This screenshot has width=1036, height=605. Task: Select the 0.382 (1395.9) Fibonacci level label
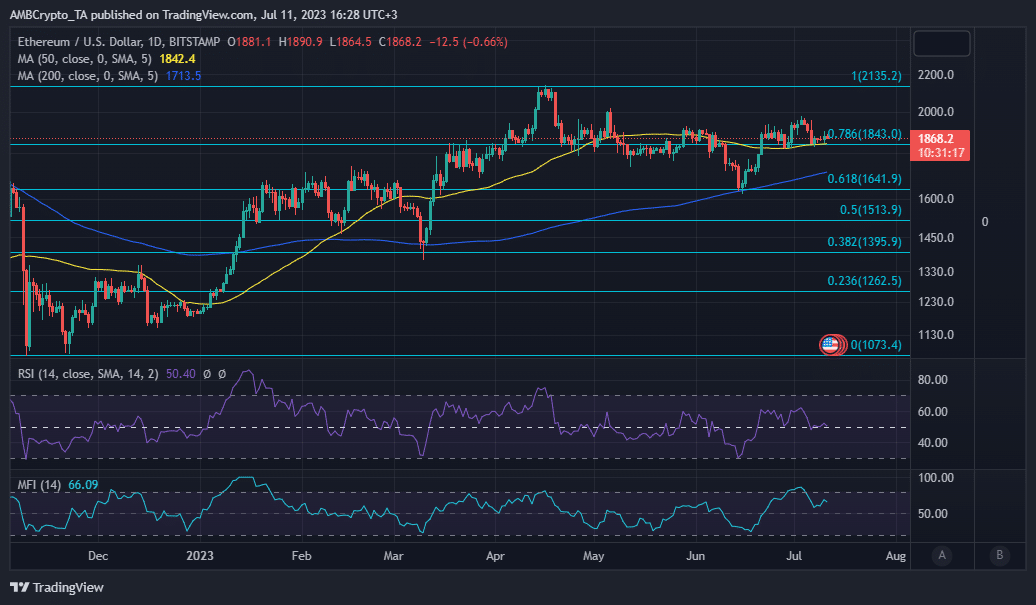click(x=864, y=242)
